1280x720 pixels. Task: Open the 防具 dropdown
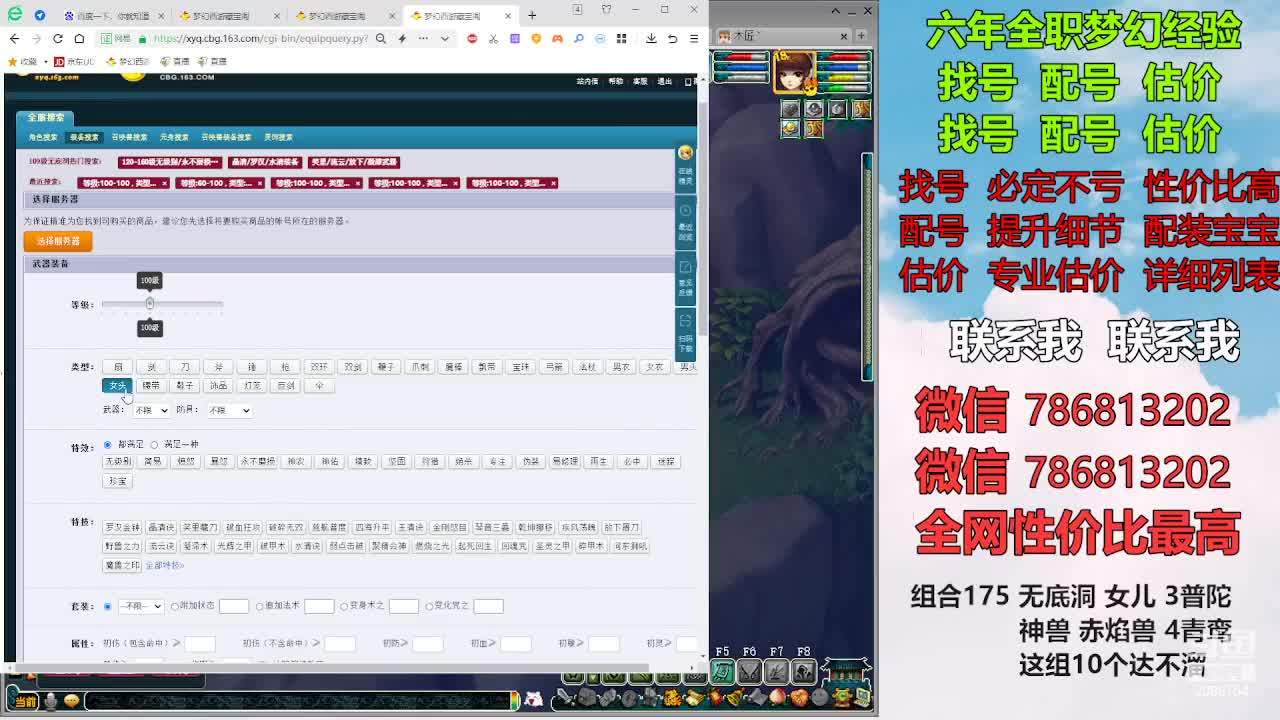(228, 410)
